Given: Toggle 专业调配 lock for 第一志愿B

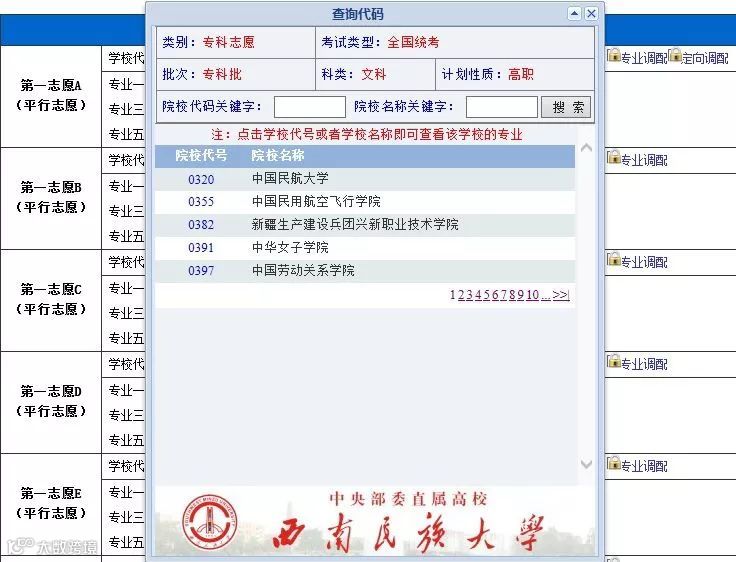Looking at the screenshot, I should 614,157.
